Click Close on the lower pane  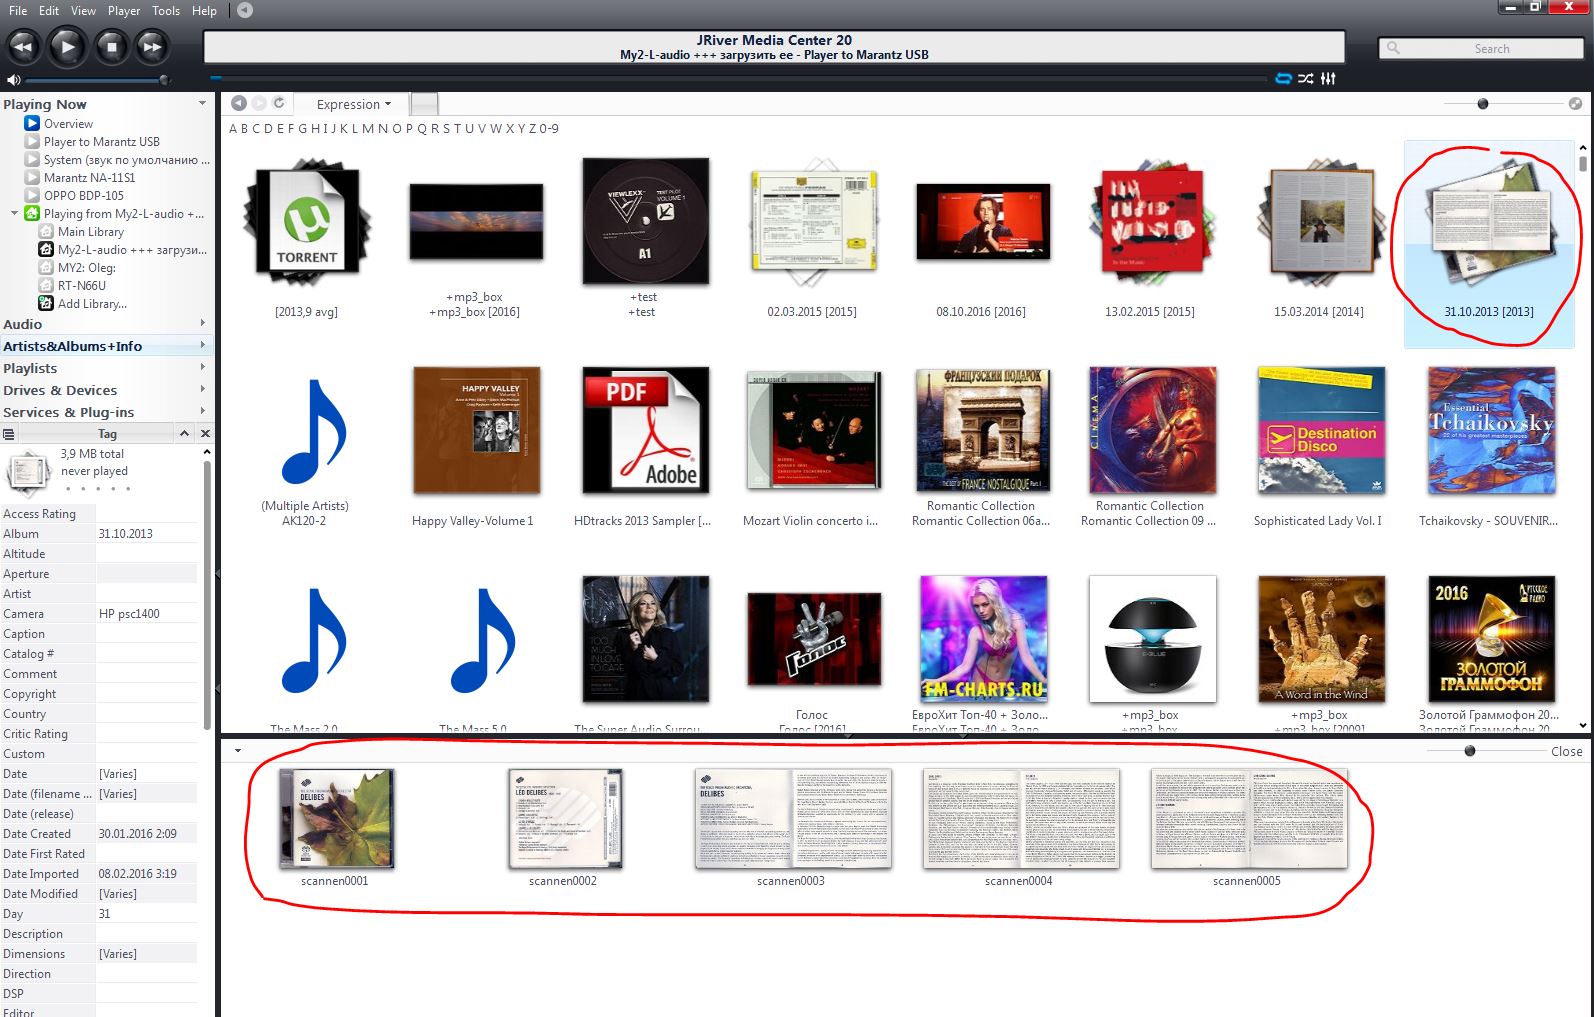click(x=1566, y=751)
